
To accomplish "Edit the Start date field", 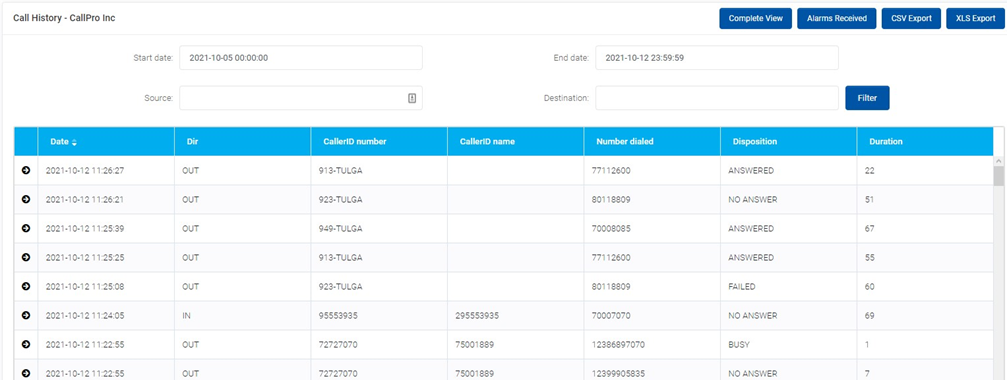I will [301, 58].
